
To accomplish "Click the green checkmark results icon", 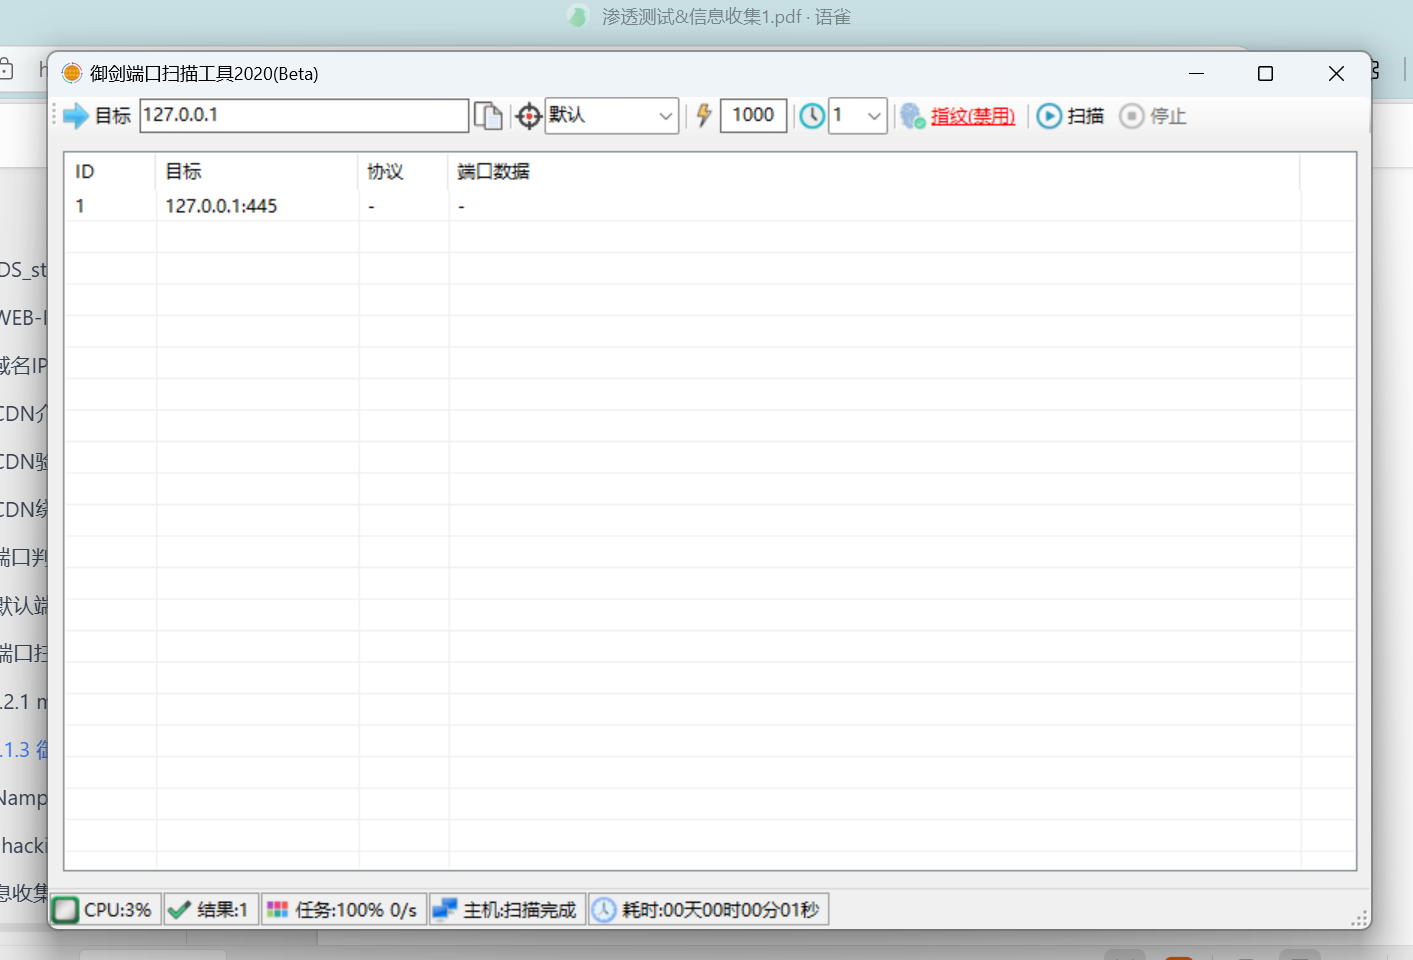I will point(180,910).
